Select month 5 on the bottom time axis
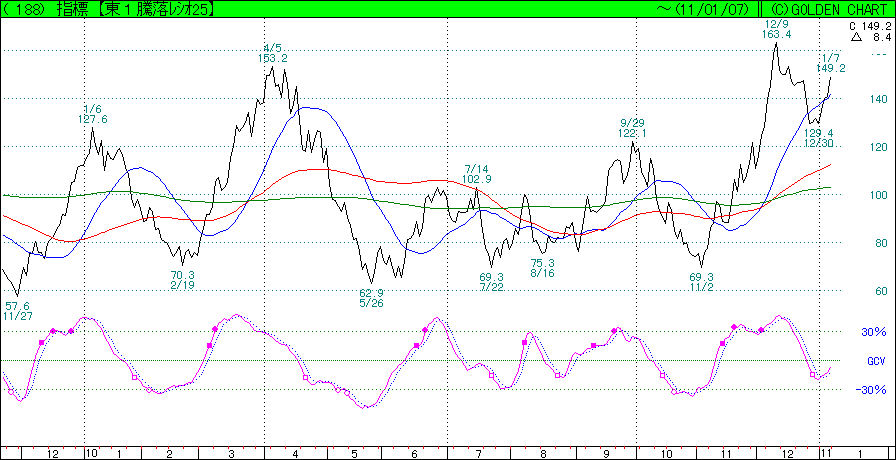This screenshot has width=896, height=460. click(354, 453)
